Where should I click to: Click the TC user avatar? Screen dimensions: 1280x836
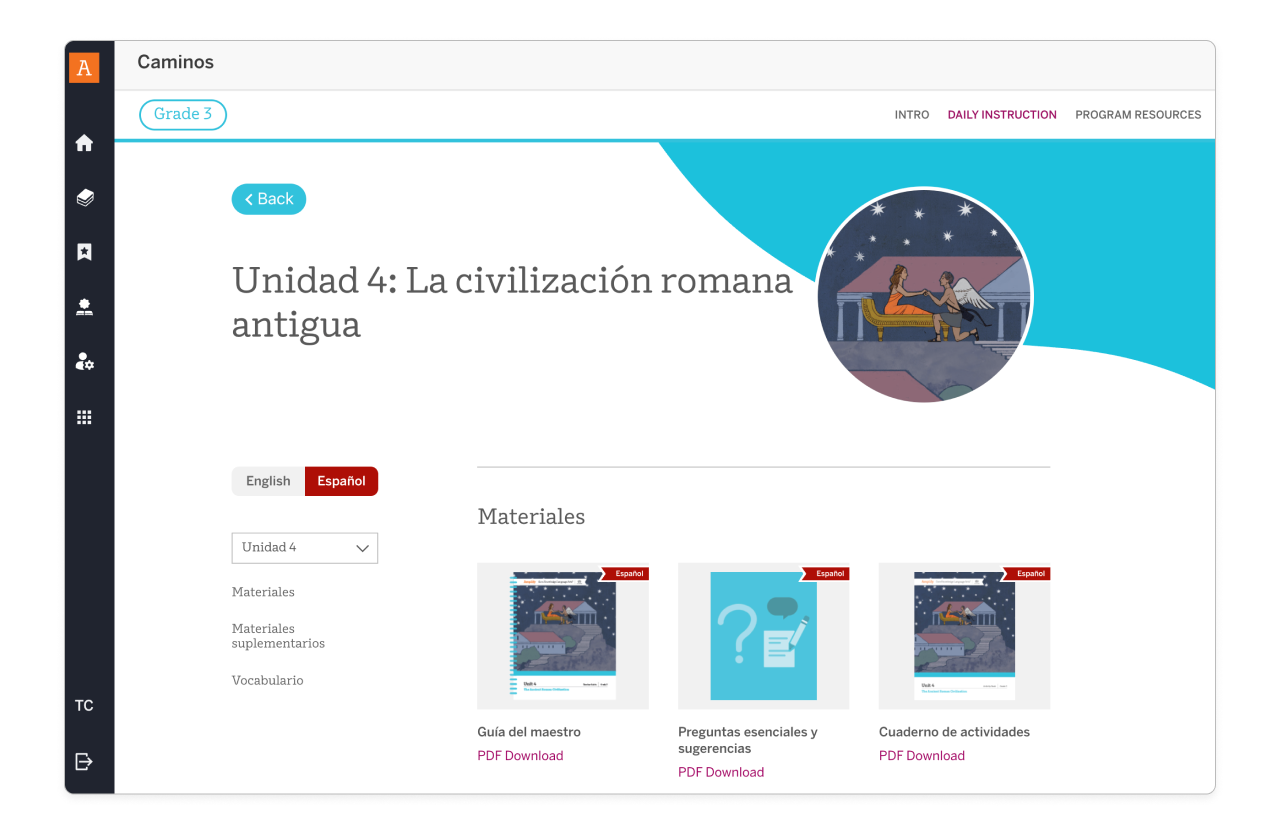coord(84,705)
